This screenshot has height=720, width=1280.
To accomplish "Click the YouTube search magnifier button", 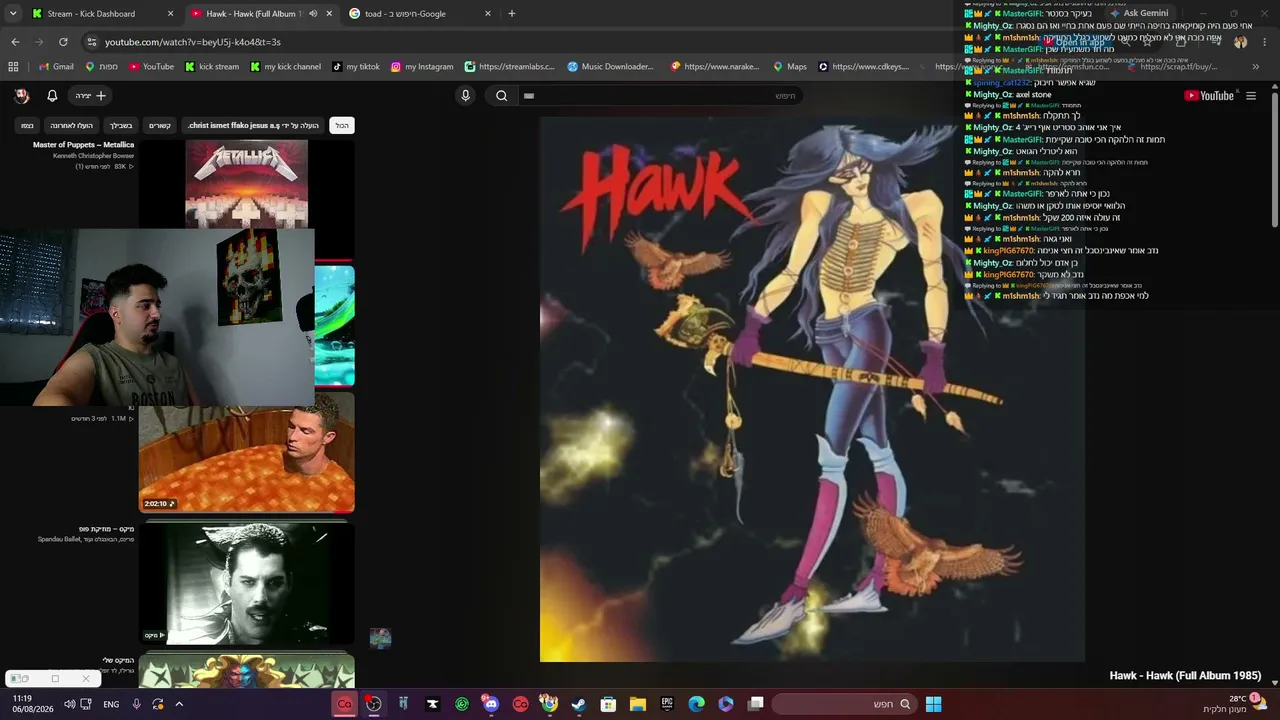I will [x=502, y=96].
